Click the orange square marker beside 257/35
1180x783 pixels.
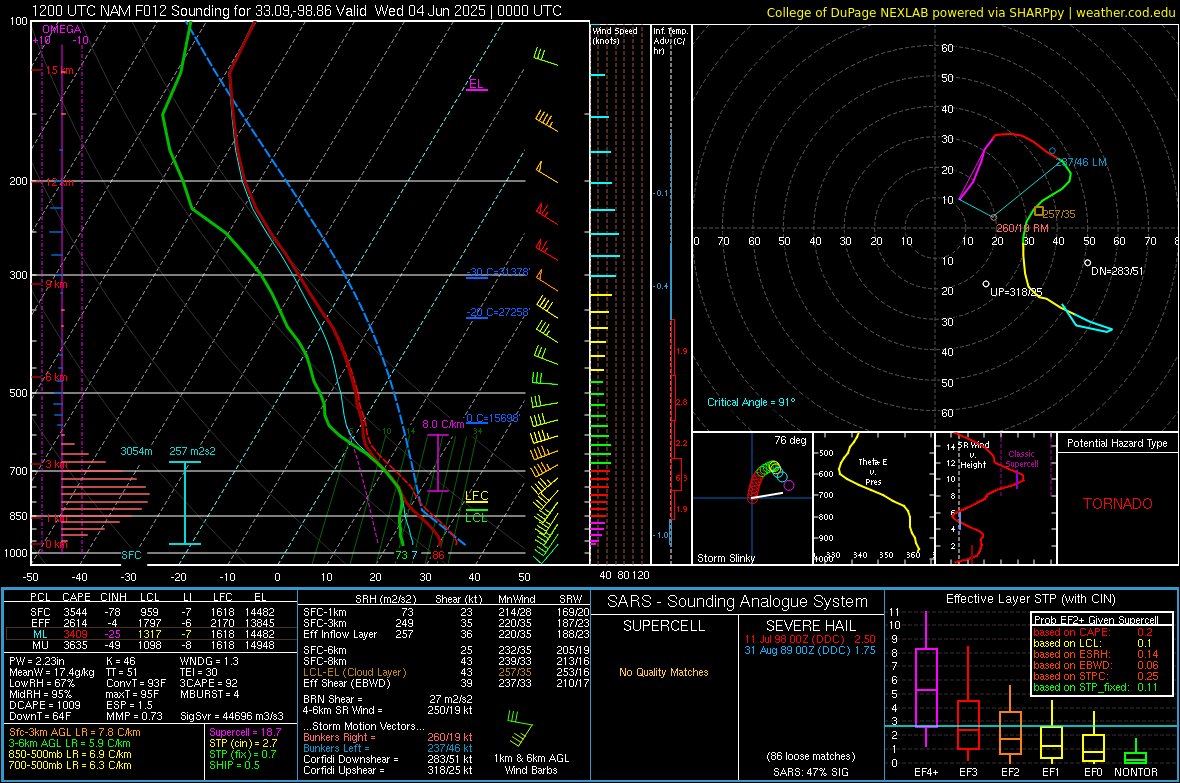(1039, 212)
